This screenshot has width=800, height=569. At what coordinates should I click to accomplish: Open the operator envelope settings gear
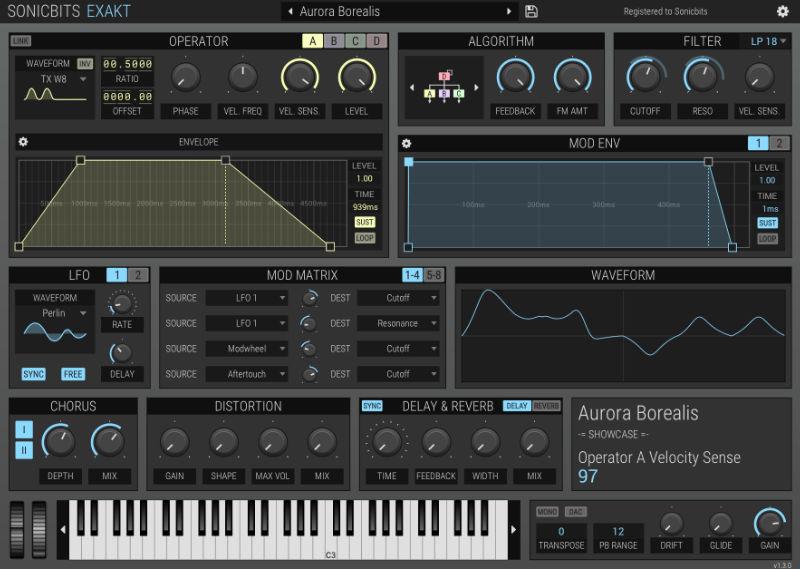(x=24, y=143)
